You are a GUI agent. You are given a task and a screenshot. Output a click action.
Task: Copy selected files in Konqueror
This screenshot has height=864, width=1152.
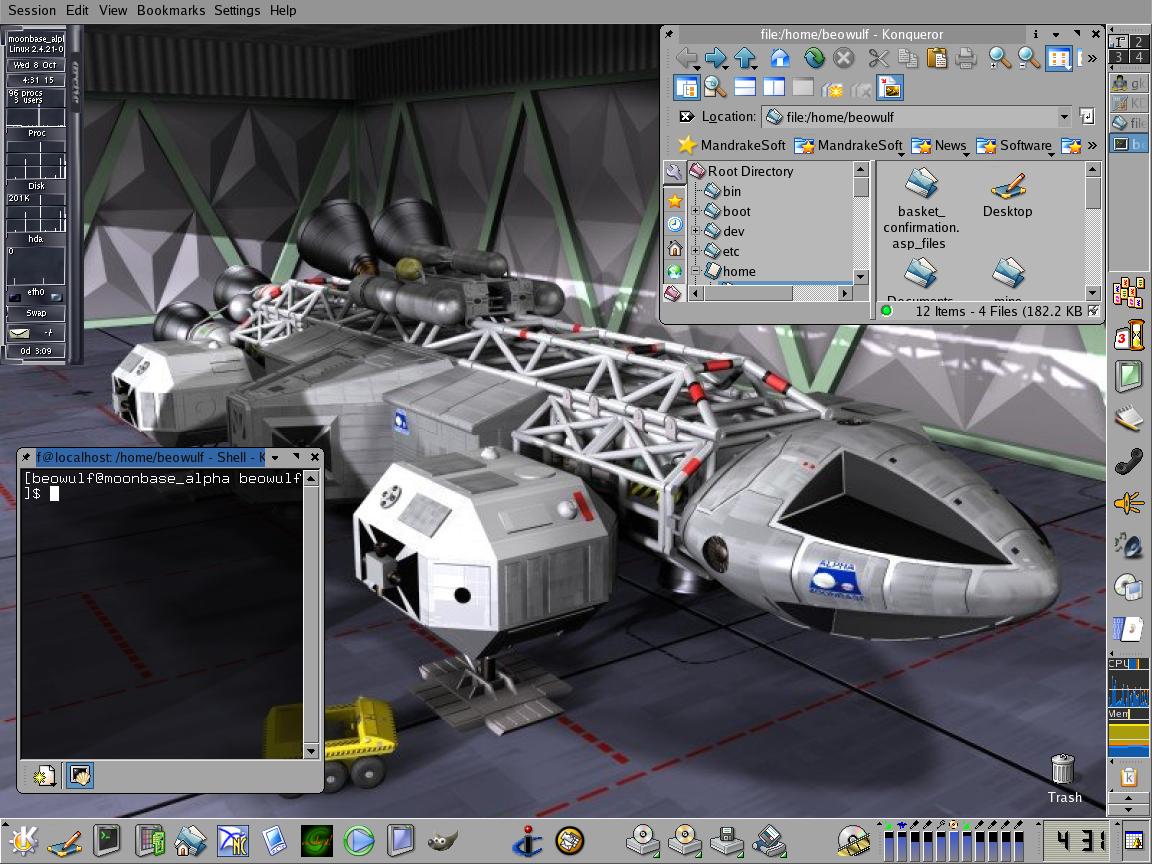[908, 58]
